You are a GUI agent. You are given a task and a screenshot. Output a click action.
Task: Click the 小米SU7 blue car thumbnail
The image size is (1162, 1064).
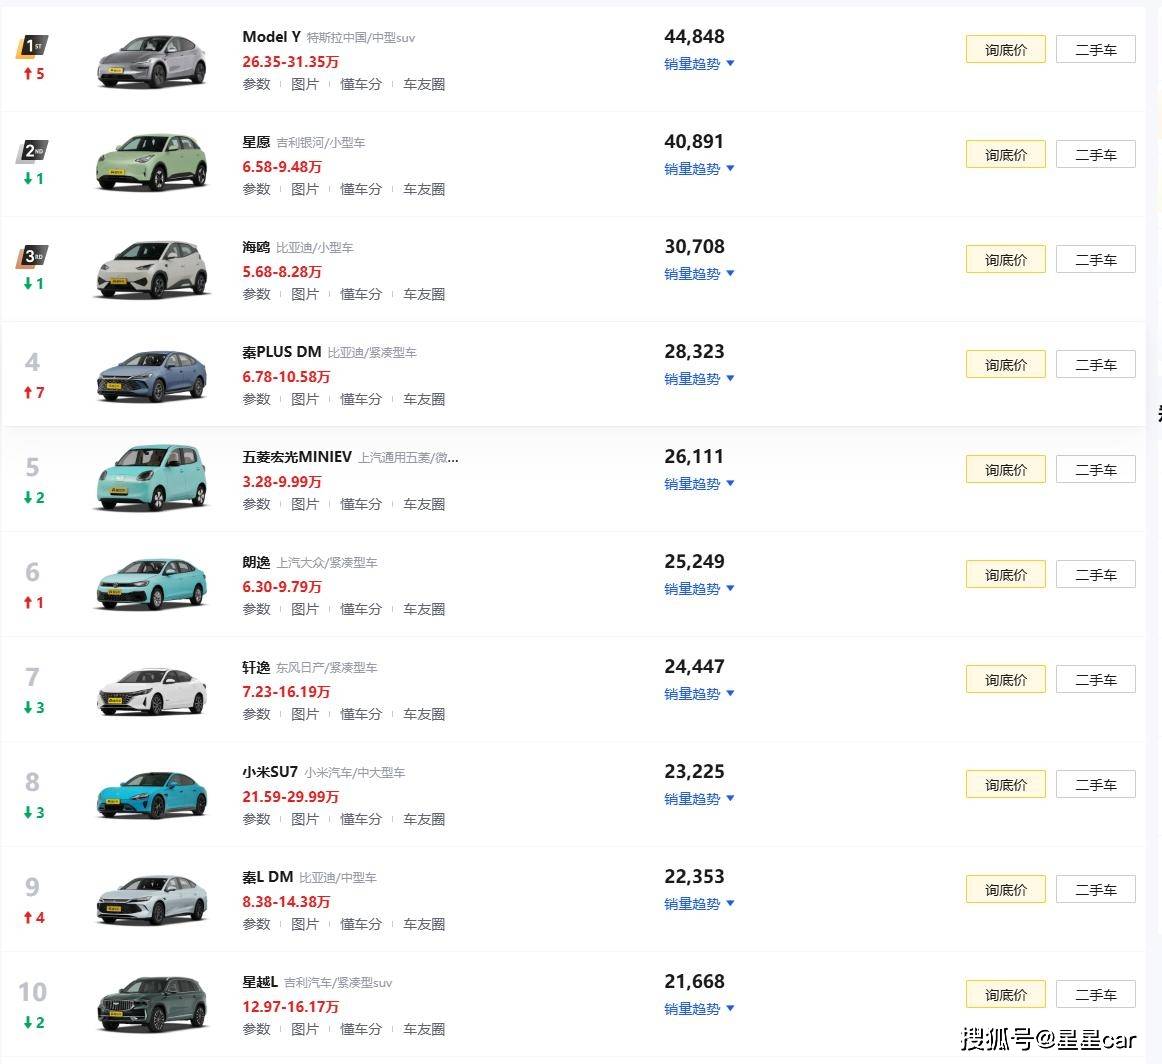pos(152,792)
